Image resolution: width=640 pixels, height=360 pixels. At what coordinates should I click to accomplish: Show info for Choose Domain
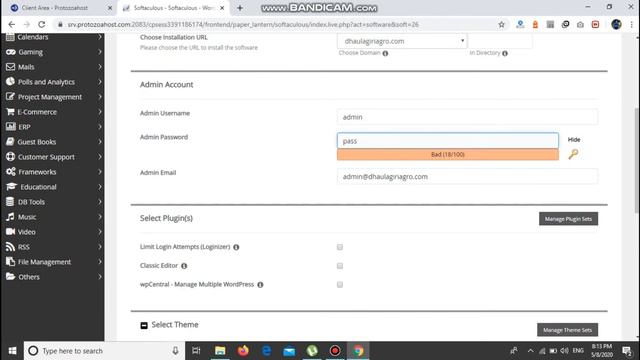[x=385, y=53]
